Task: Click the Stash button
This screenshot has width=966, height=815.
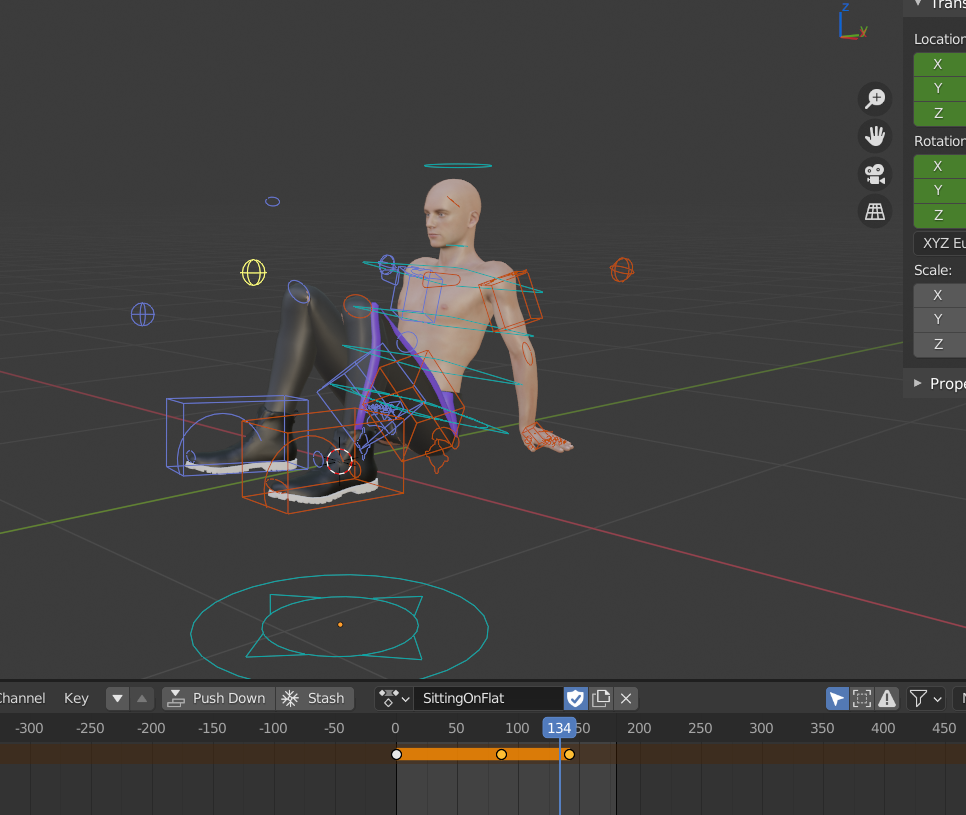Action: click(x=314, y=698)
